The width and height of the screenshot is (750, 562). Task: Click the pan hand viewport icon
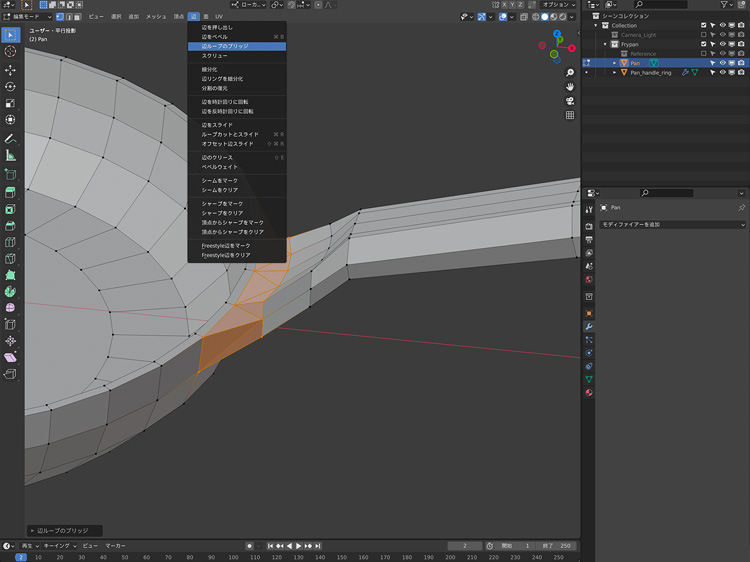570,85
